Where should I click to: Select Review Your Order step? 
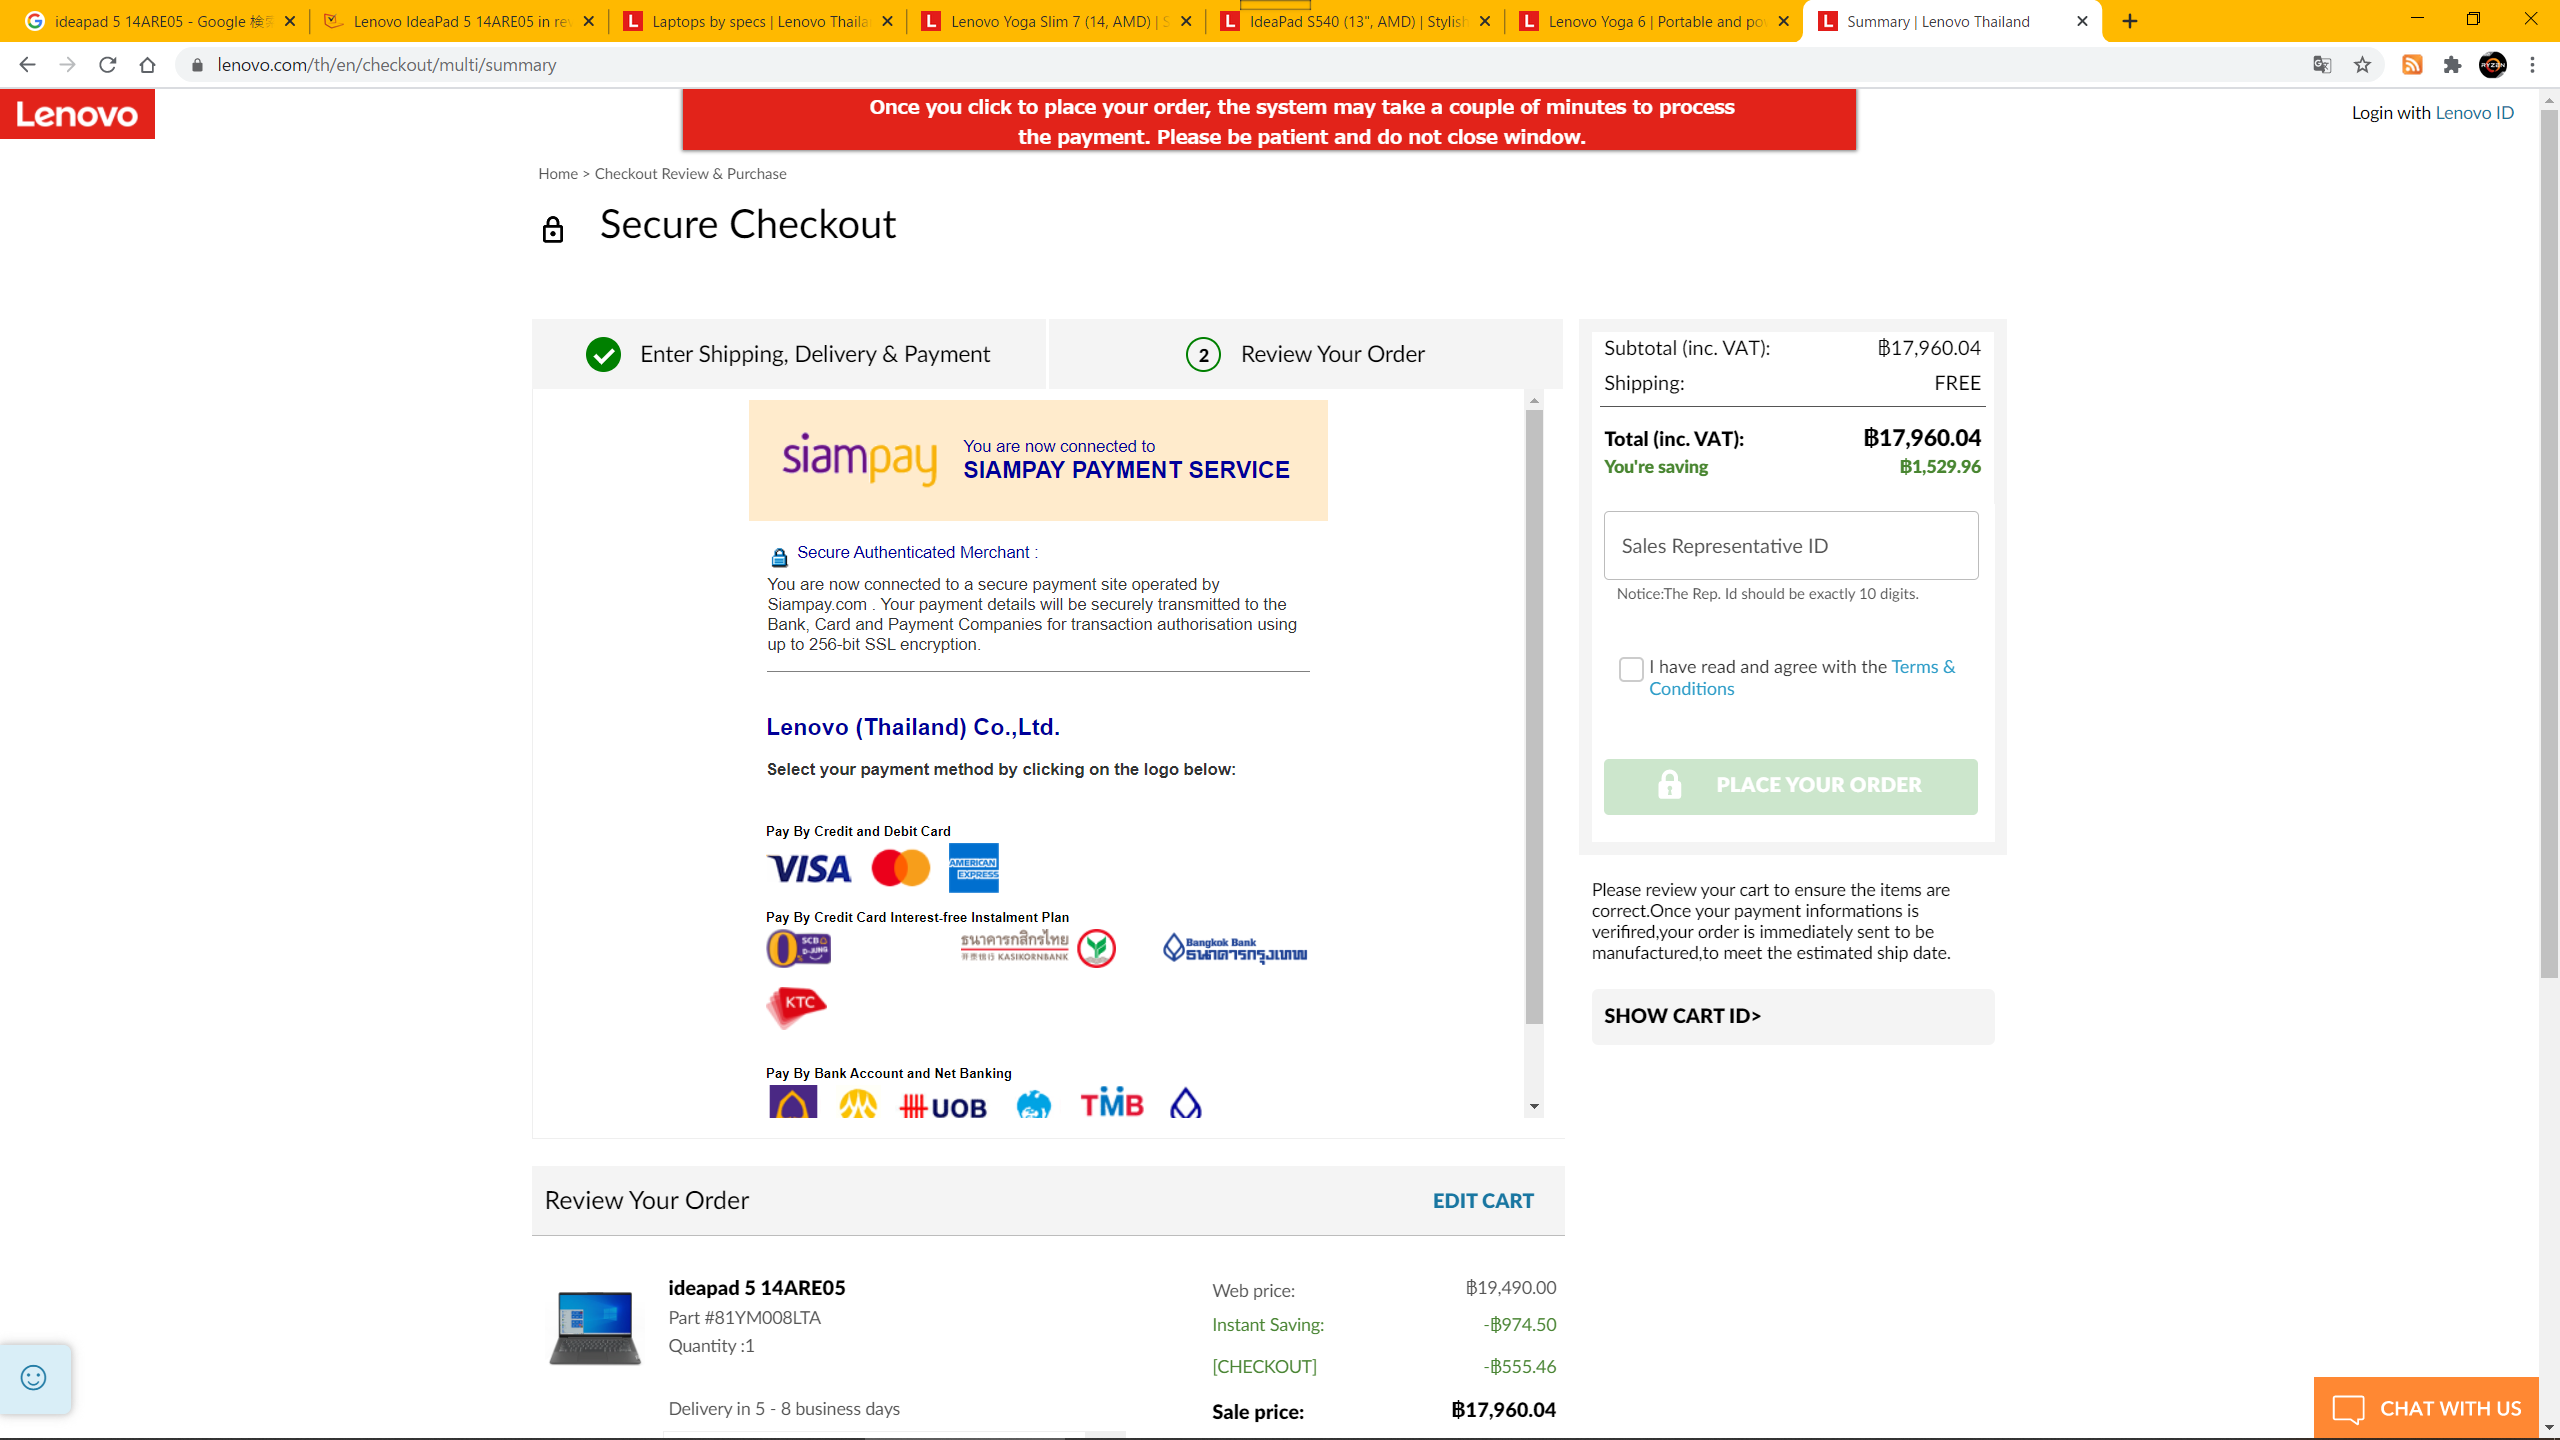(1305, 354)
